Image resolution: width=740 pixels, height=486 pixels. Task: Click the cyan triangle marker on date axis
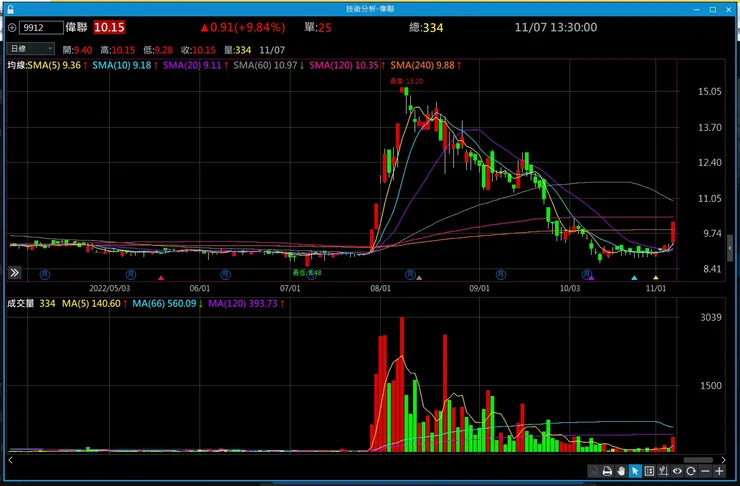click(x=634, y=278)
